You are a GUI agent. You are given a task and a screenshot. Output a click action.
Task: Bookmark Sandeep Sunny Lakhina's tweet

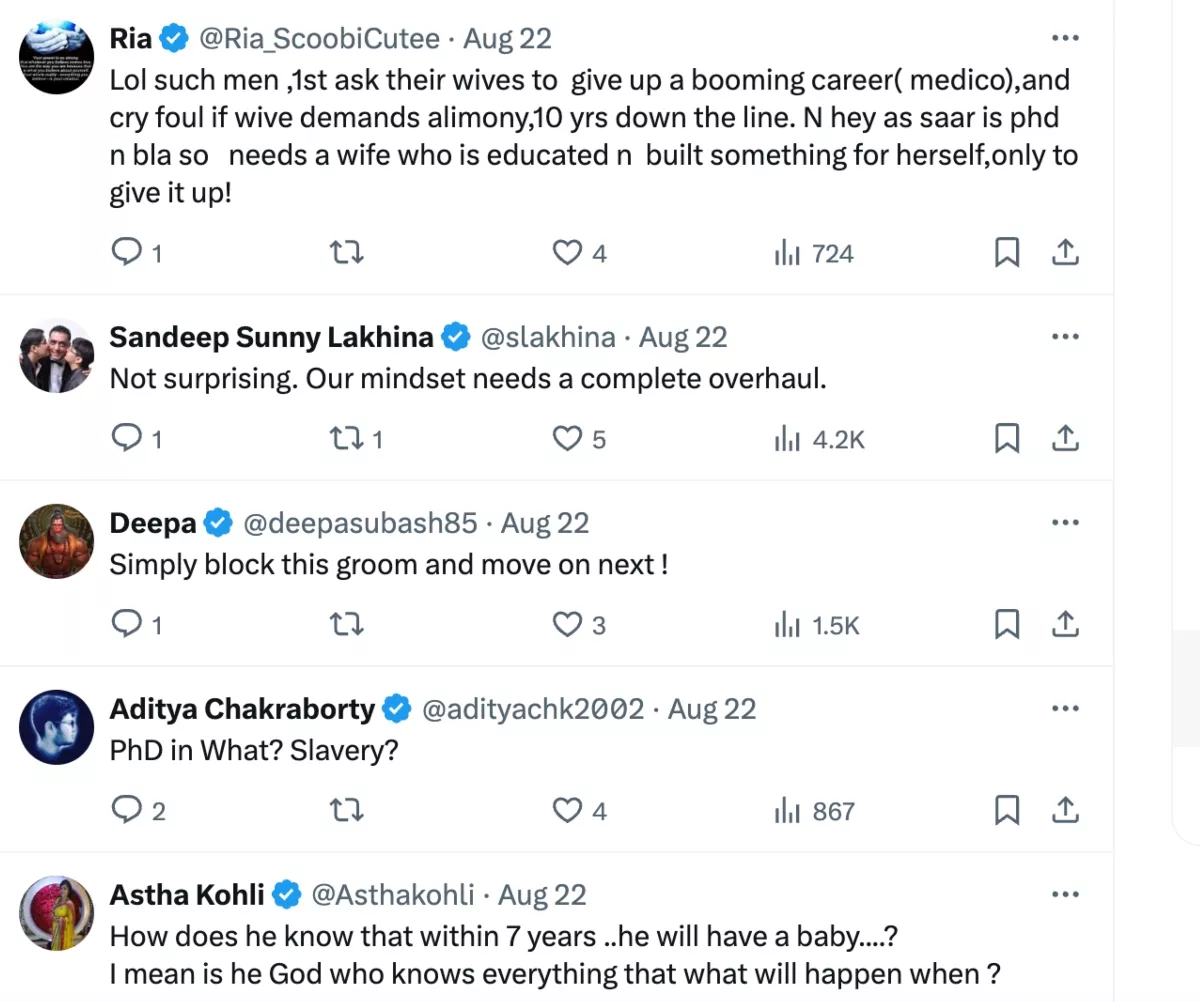tap(1006, 439)
